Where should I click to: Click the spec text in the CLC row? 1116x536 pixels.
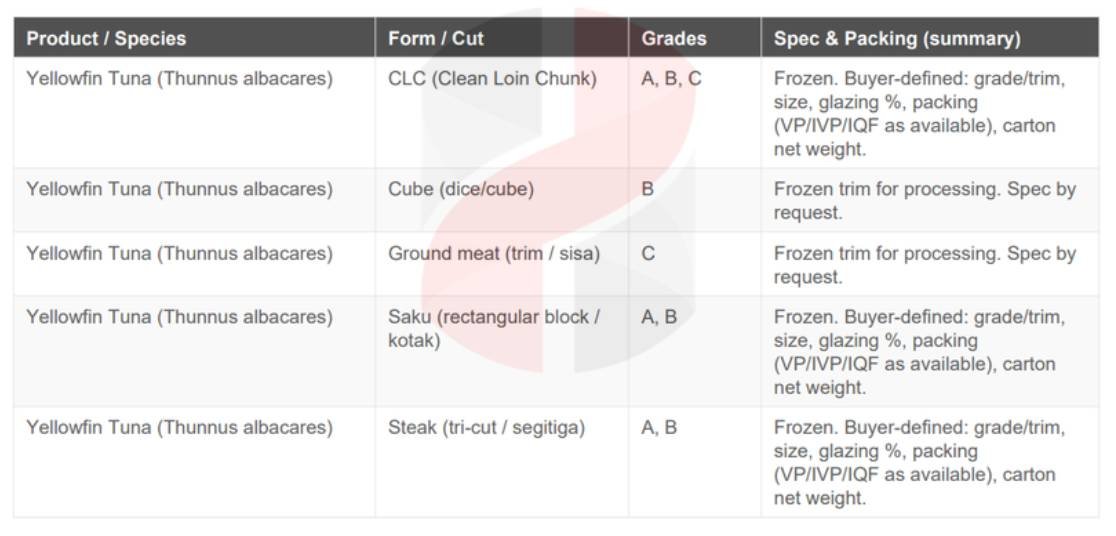[x=919, y=113]
